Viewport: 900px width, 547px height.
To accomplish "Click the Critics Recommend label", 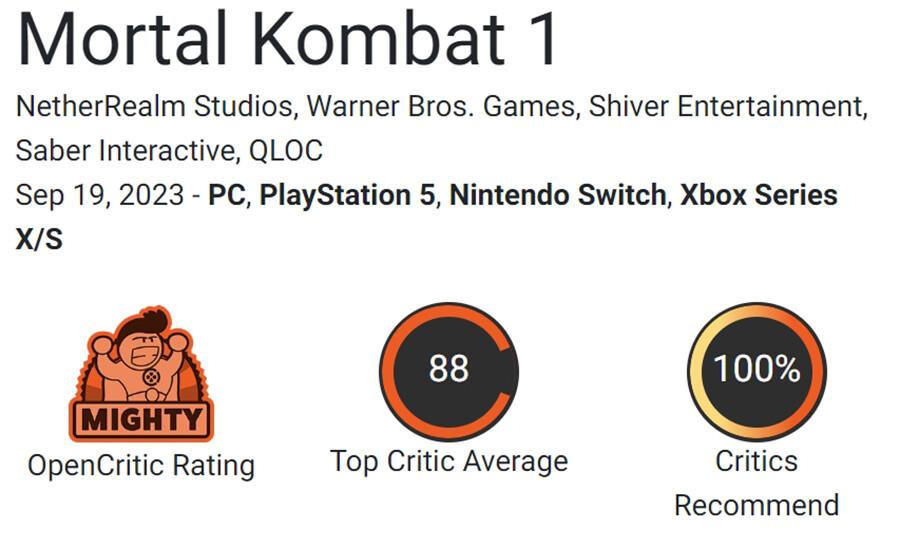I will (756, 483).
